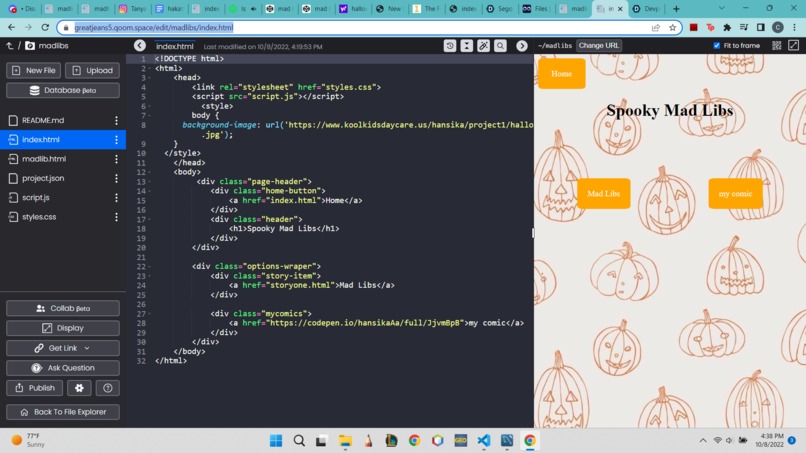
Task: Open options menu for madlib.html
Action: coord(116,159)
